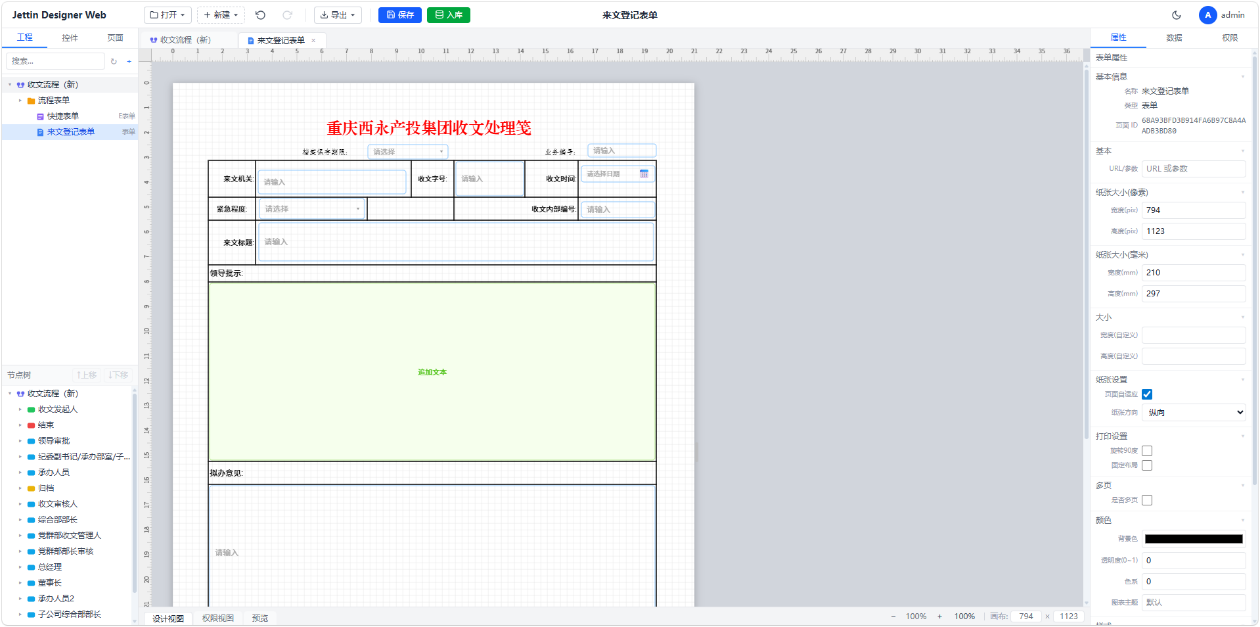
Task: Click the 高度(mm) 297 input field
Action: click(1194, 294)
